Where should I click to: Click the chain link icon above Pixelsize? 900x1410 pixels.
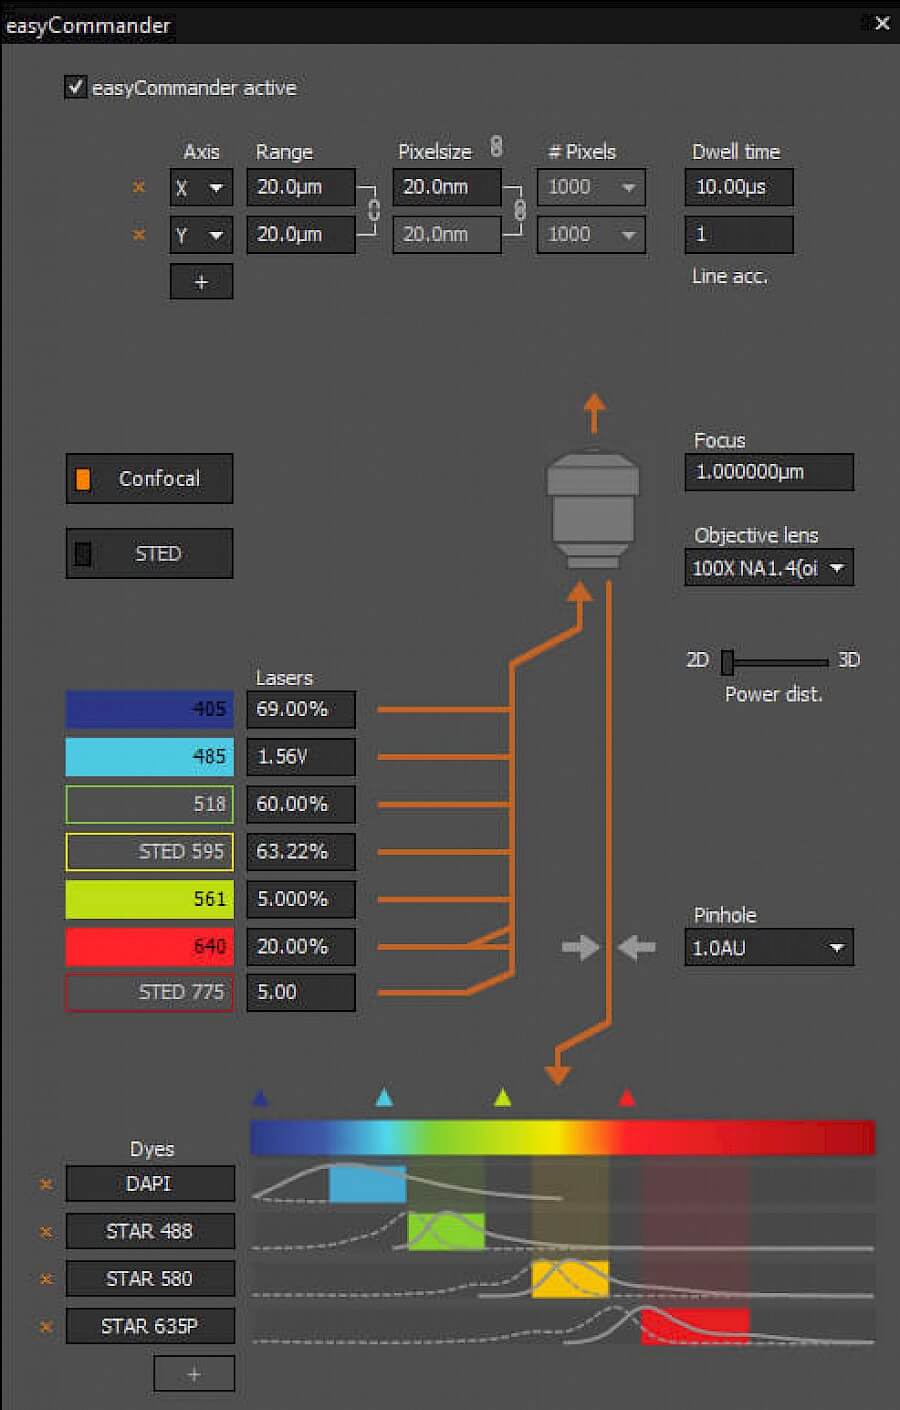[x=496, y=147]
